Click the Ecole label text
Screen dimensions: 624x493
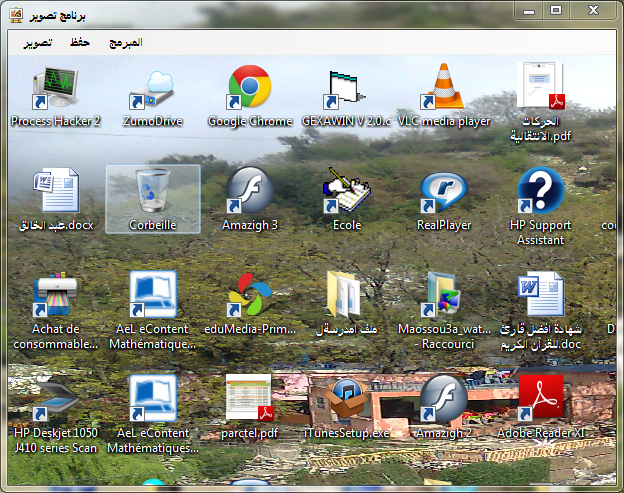point(347,225)
